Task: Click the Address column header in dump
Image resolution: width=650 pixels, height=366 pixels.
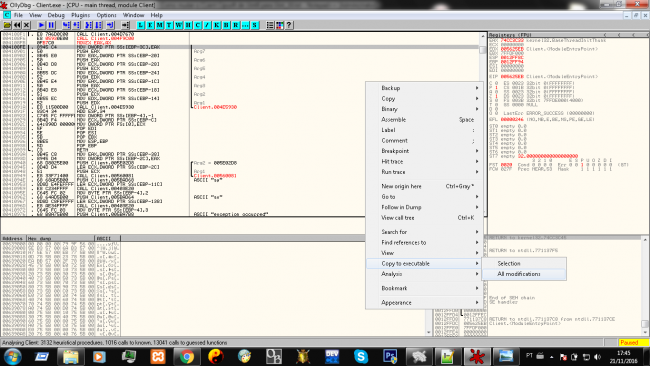Action: [x=14, y=238]
